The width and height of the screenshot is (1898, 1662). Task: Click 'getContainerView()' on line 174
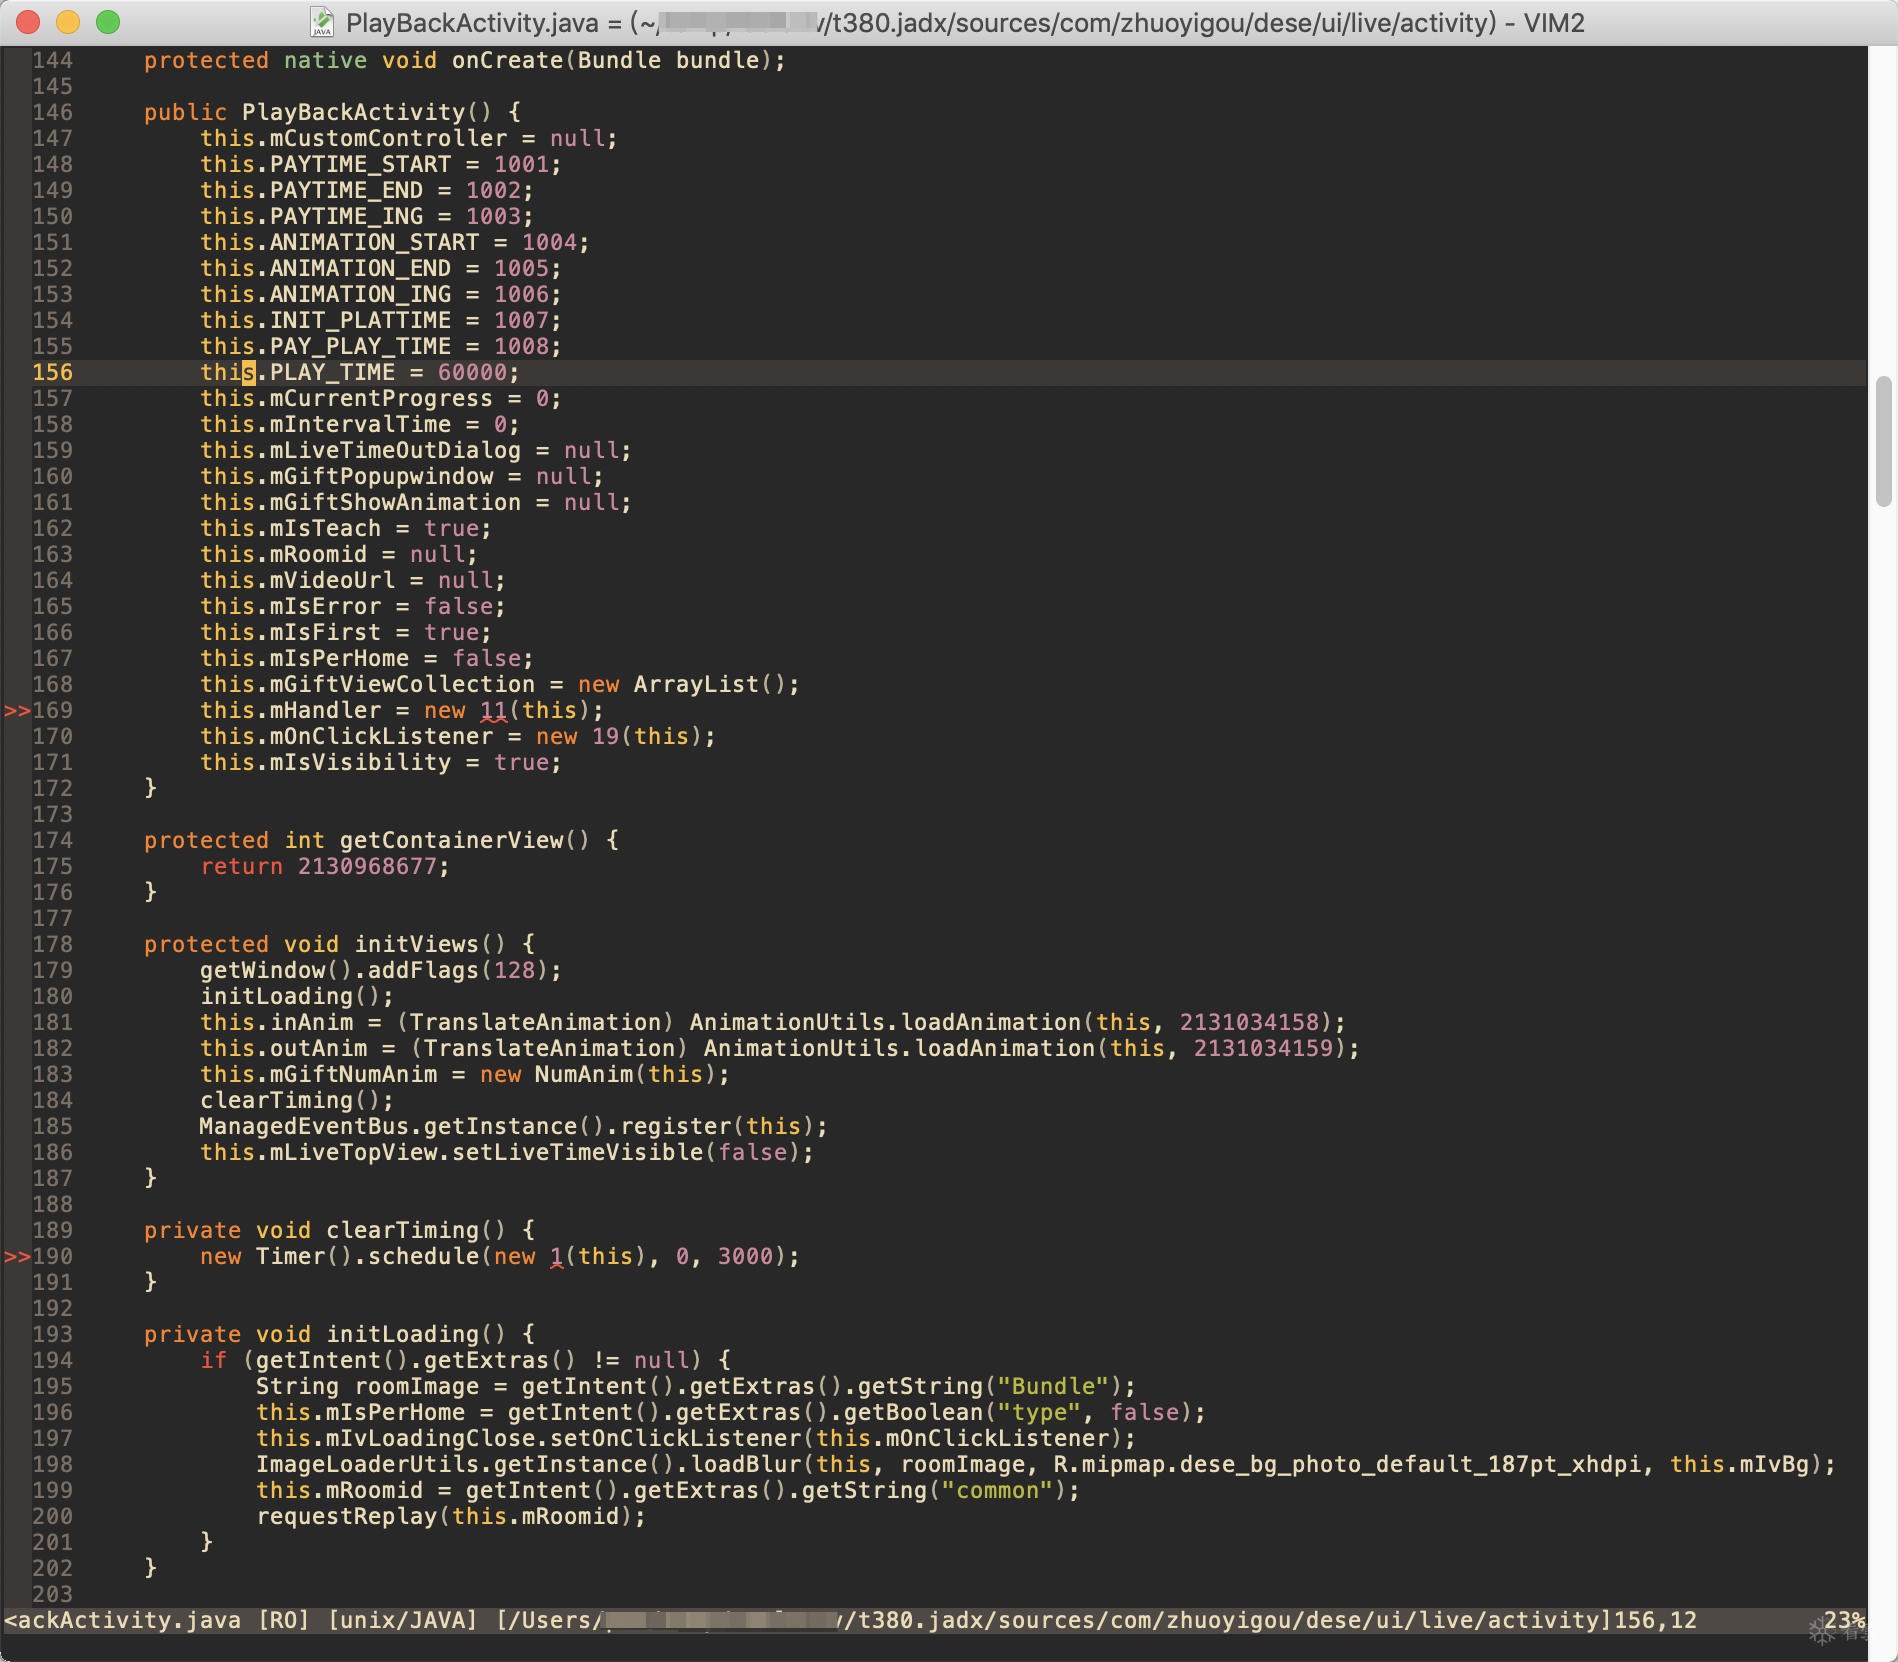pos(465,841)
